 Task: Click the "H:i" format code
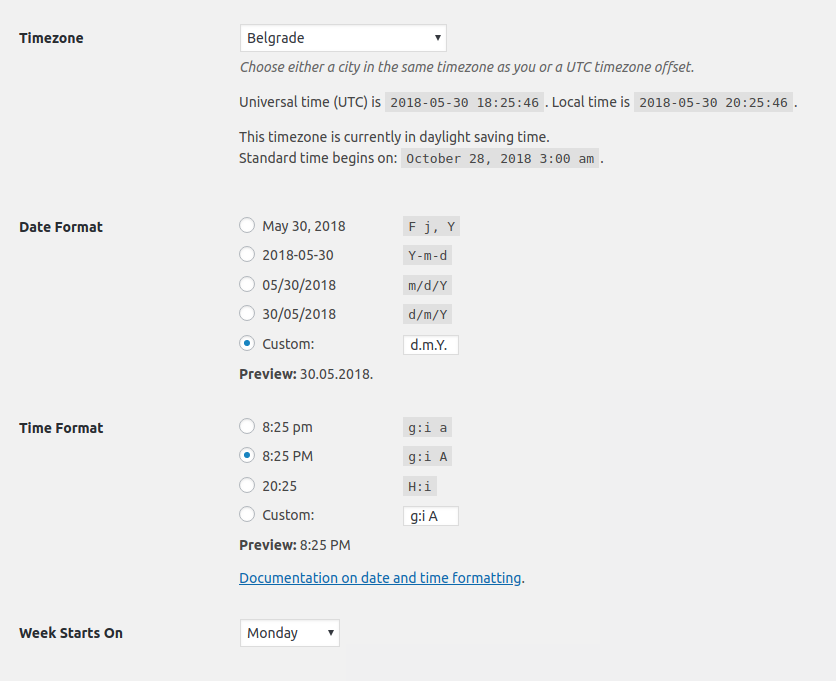pos(419,486)
